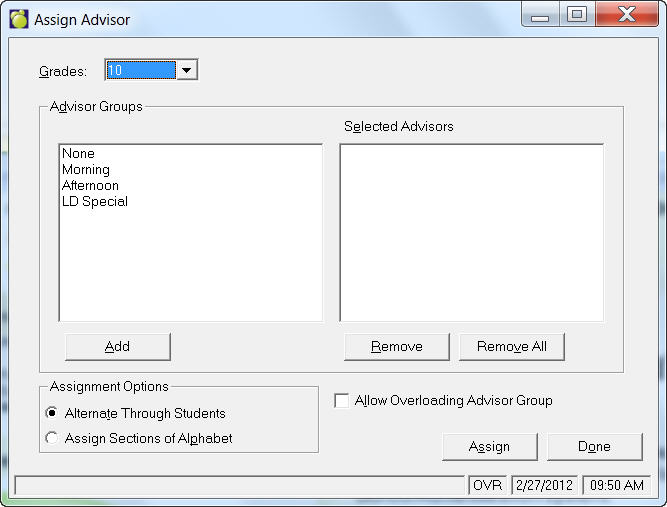Click the Remove button

point(396,347)
